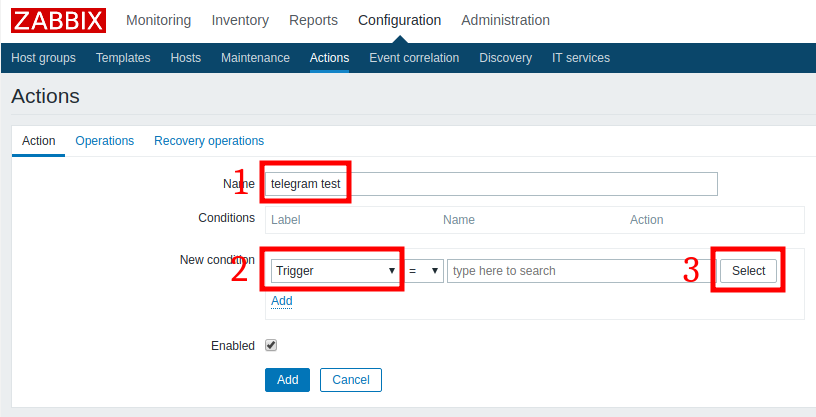The image size is (816, 417).
Task: Open the Monitoring menu
Action: click(159, 20)
